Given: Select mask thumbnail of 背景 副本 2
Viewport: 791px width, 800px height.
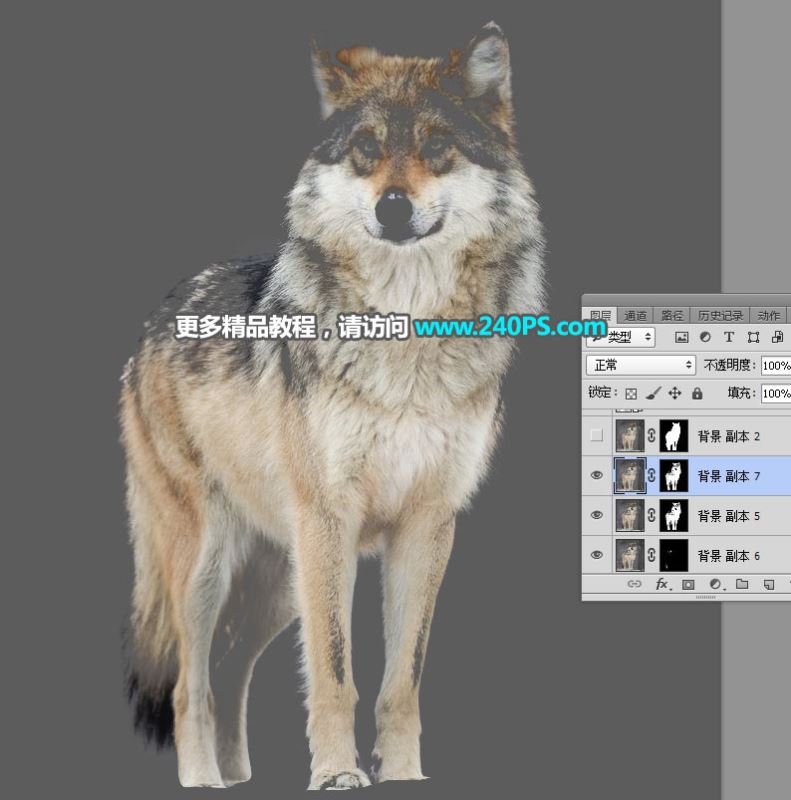Looking at the screenshot, I should click(674, 436).
